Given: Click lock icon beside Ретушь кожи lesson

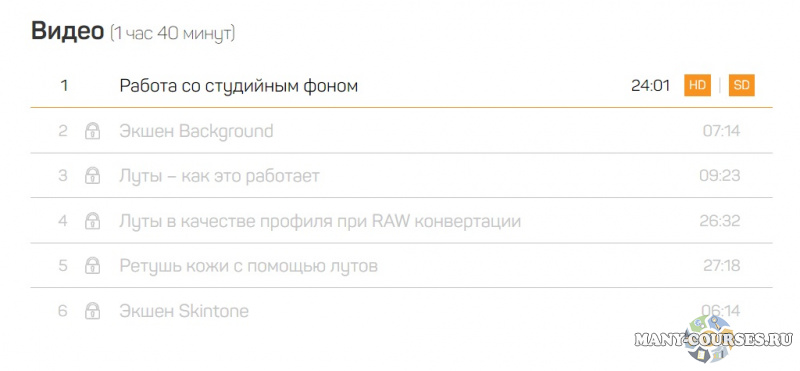Looking at the screenshot, I should [x=92, y=266].
